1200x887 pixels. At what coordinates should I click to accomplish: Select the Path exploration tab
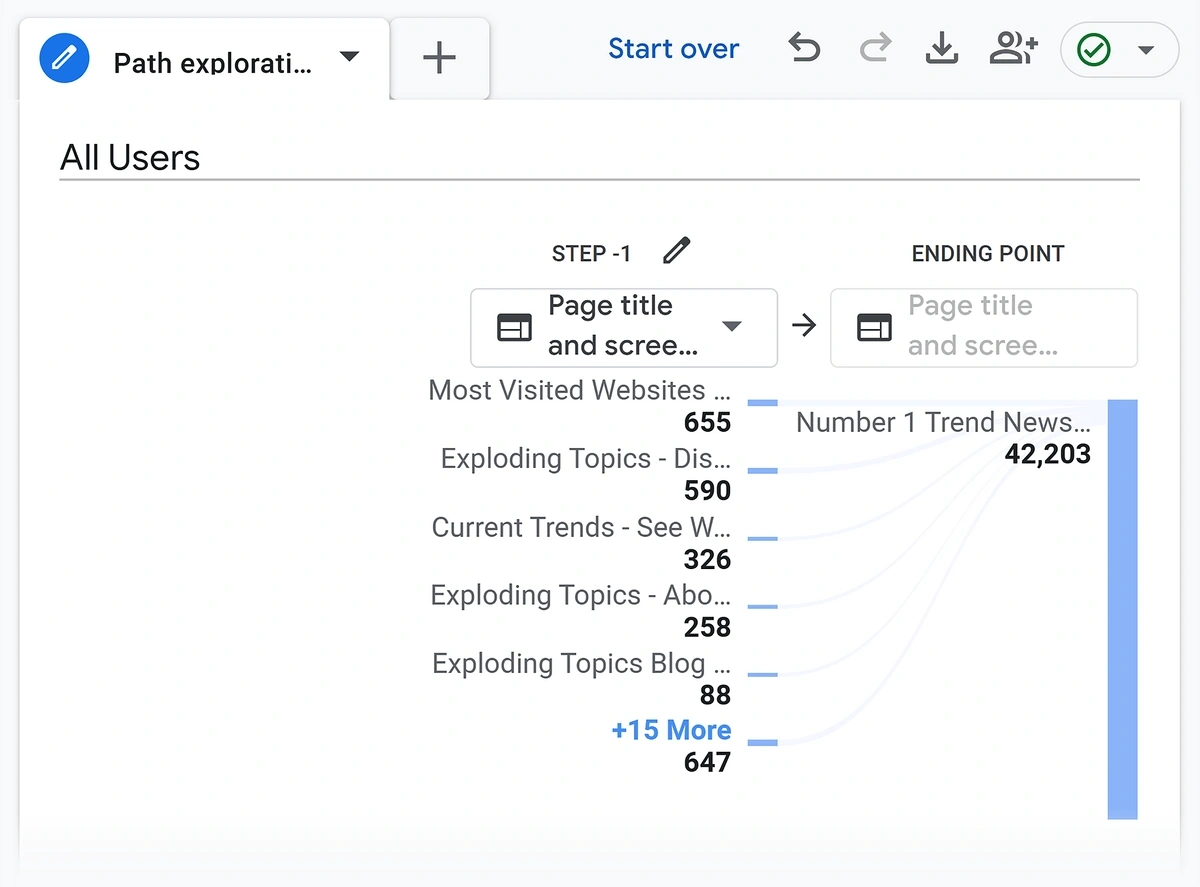click(204, 59)
